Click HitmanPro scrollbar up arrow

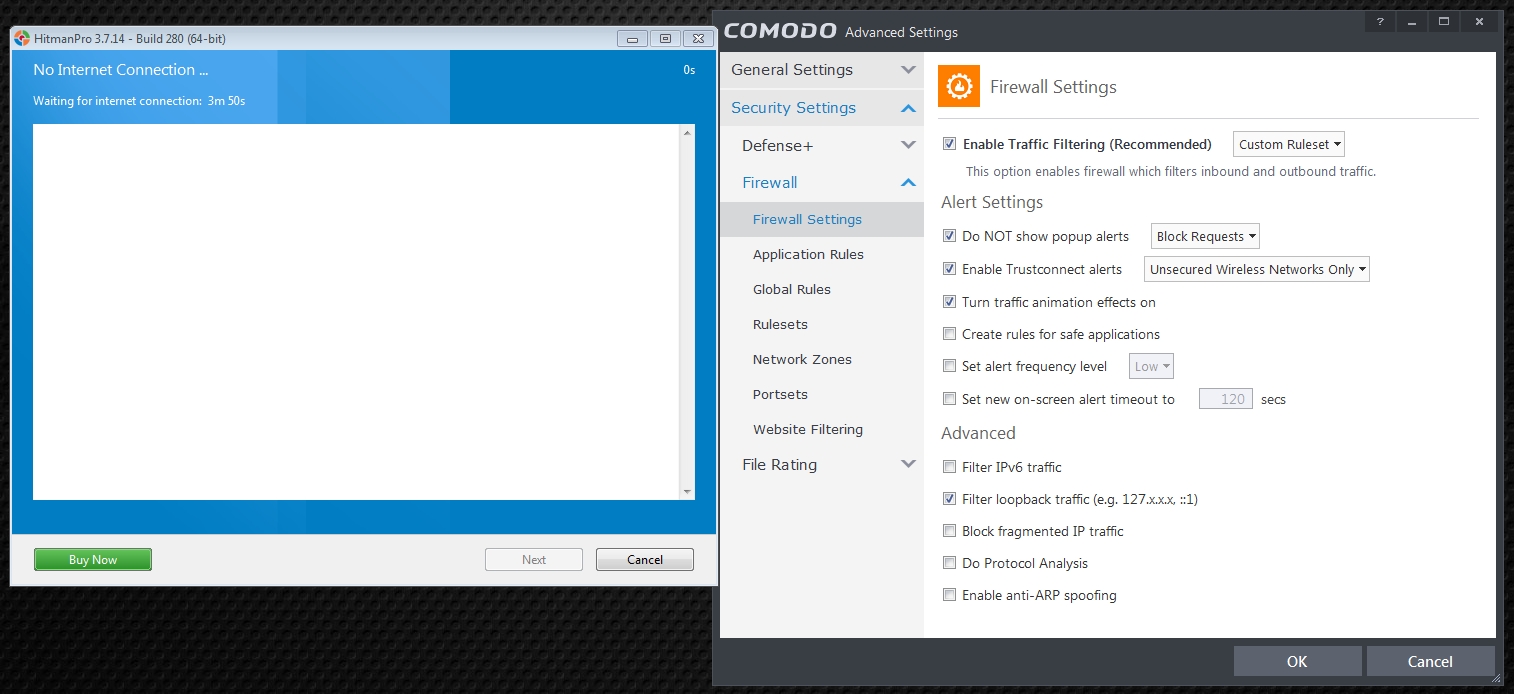coord(687,133)
